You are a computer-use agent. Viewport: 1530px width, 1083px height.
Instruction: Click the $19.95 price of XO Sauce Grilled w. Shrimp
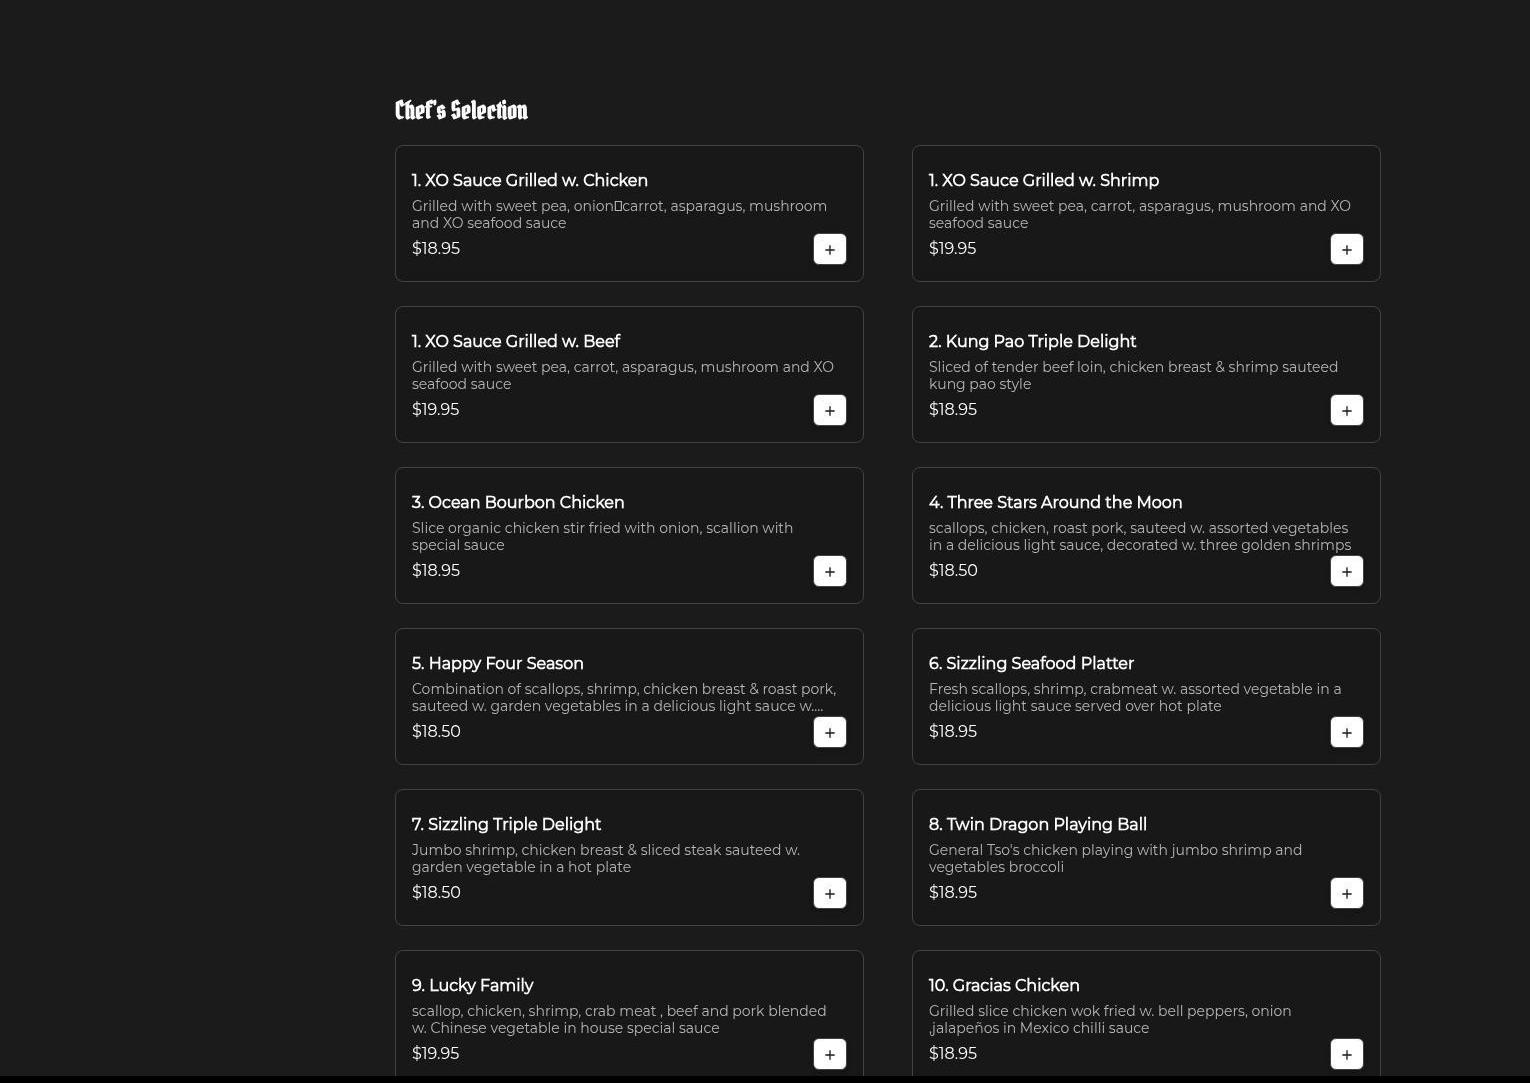(x=952, y=248)
